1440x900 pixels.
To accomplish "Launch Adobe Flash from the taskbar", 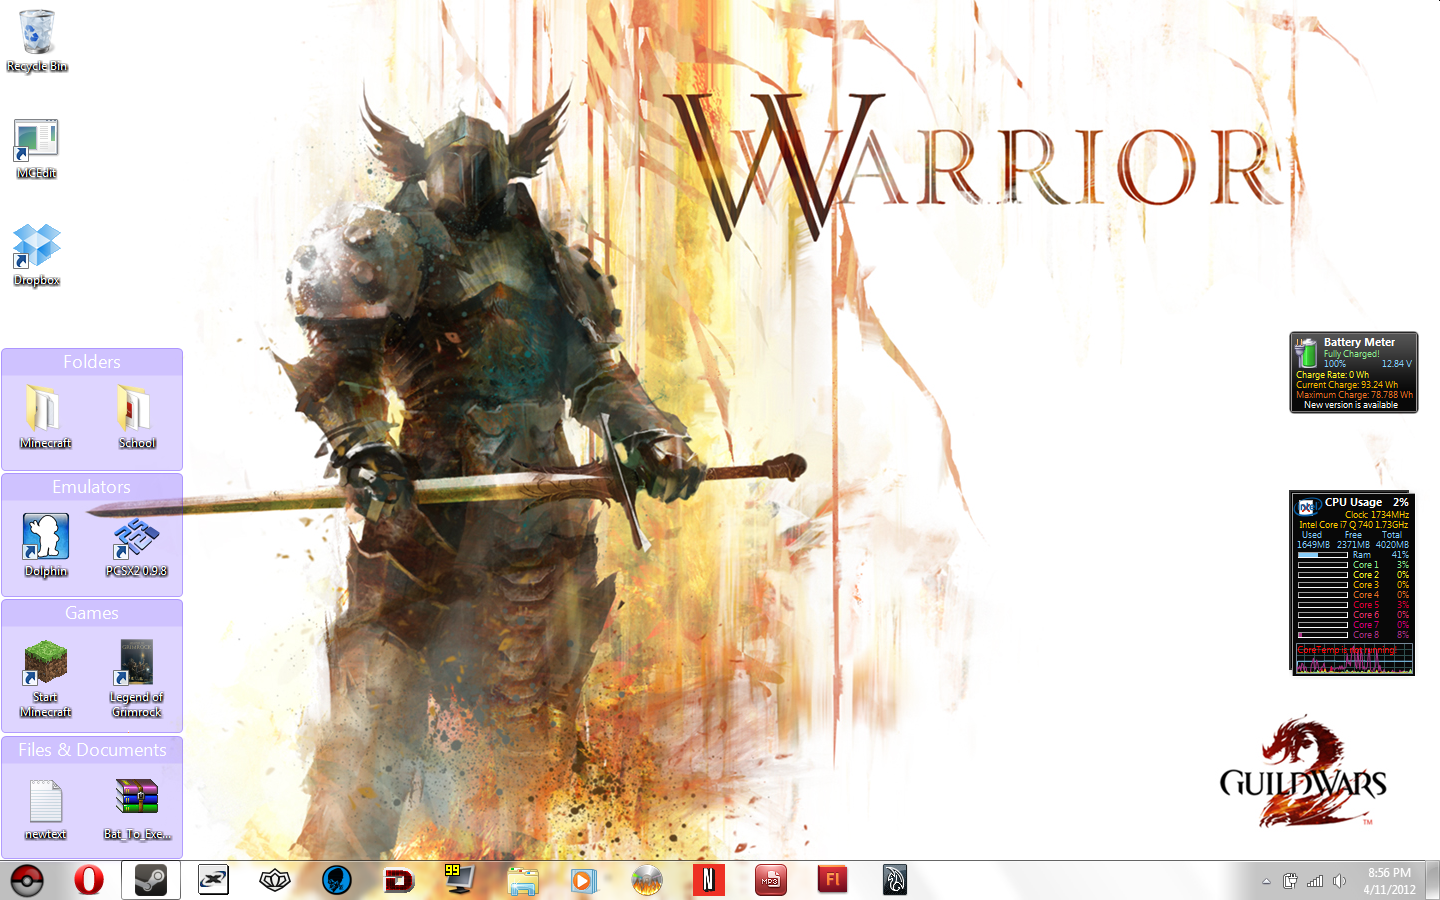I will pyautogui.click(x=832, y=880).
